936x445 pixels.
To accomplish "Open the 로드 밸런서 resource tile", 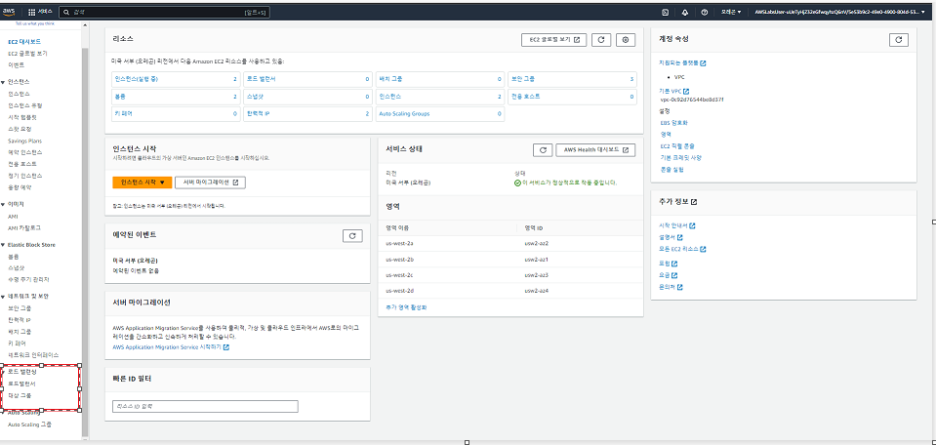I will click(x=307, y=79).
